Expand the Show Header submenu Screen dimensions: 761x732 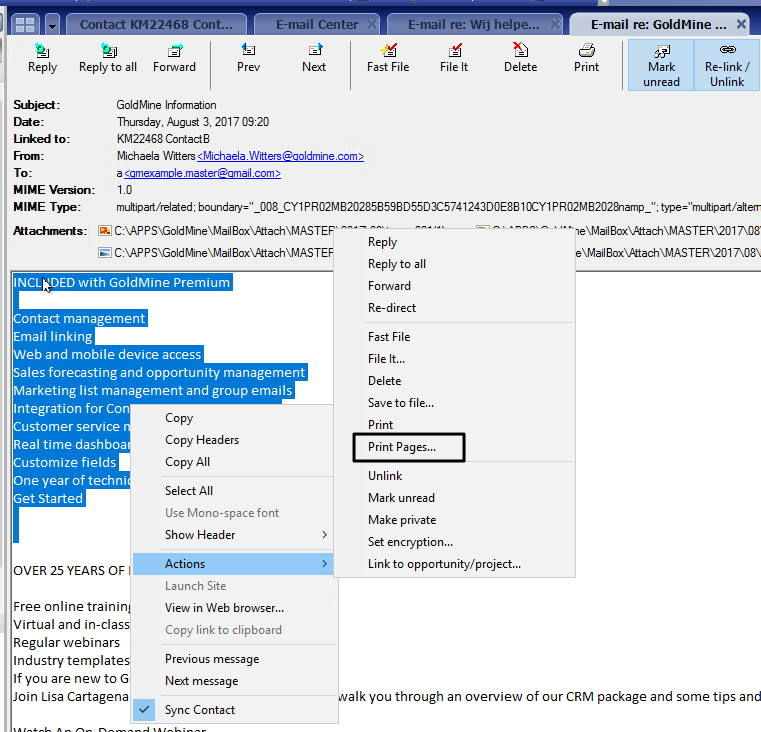(x=324, y=535)
